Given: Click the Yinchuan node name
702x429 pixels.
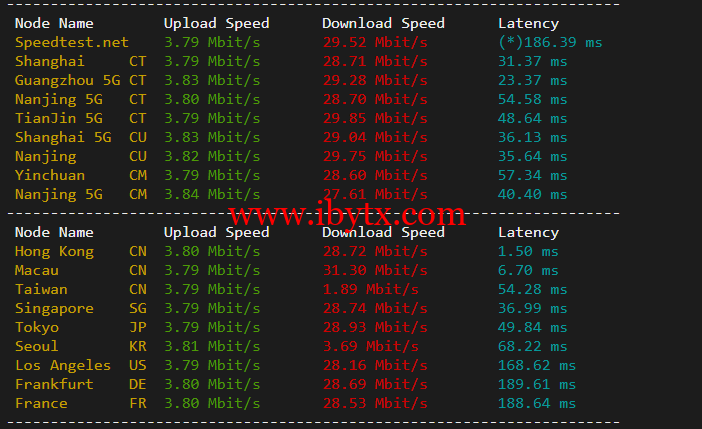Looking at the screenshot, I should pos(50,176).
